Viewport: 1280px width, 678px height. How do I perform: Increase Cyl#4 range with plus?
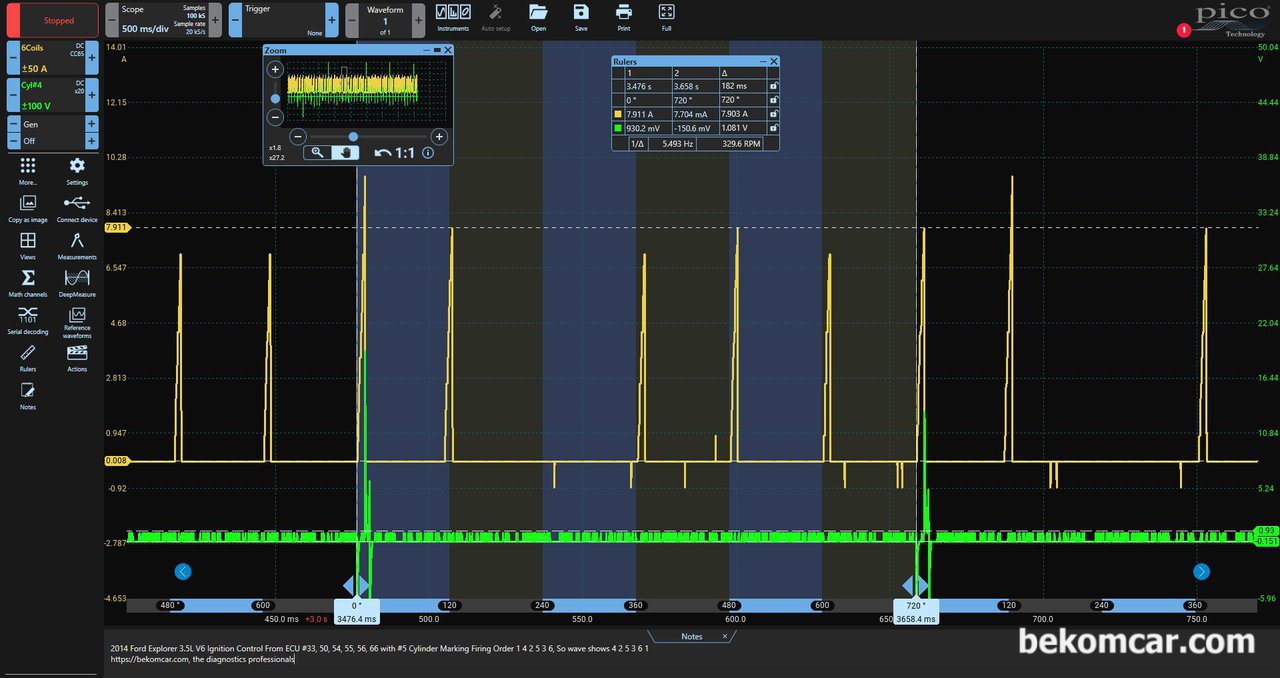(92, 95)
